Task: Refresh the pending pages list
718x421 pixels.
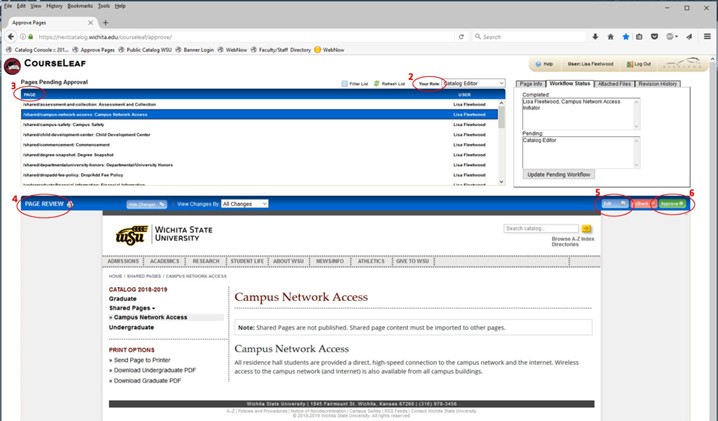Action: (x=389, y=84)
